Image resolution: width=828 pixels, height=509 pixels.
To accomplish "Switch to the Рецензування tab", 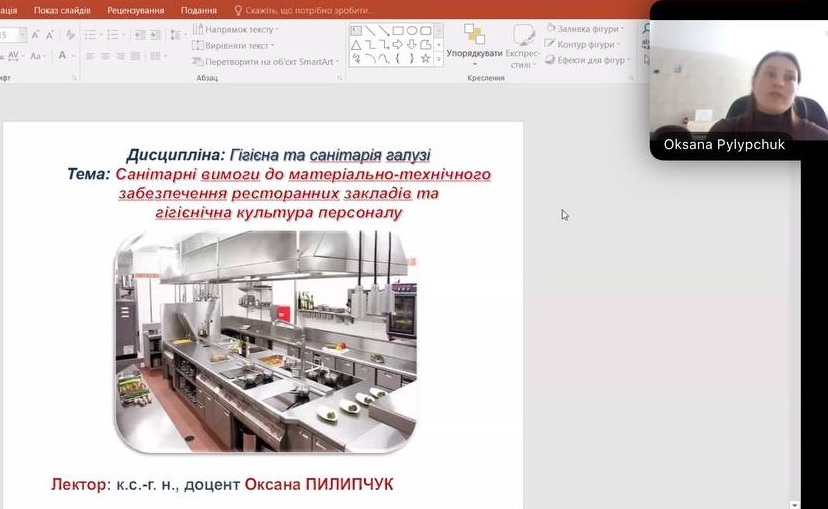I will tap(135, 10).
